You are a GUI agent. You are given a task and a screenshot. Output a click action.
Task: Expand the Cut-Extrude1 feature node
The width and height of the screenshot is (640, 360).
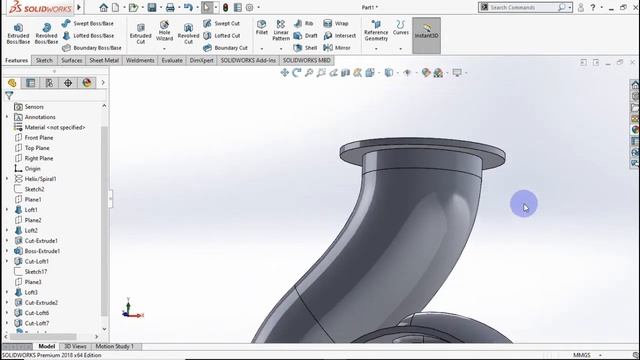pos(7,241)
